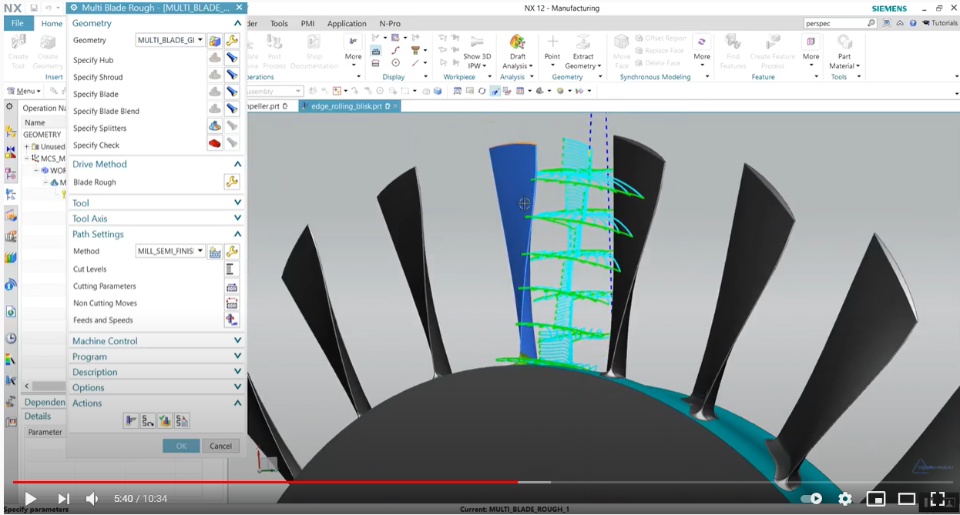Edit Blade Rough drive method wrench
960x515 pixels.
(232, 182)
